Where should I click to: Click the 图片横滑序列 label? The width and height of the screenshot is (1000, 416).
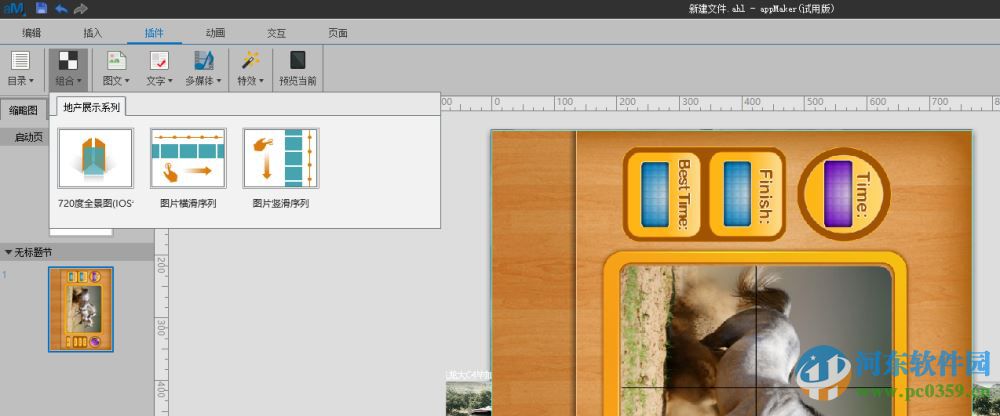pos(188,204)
